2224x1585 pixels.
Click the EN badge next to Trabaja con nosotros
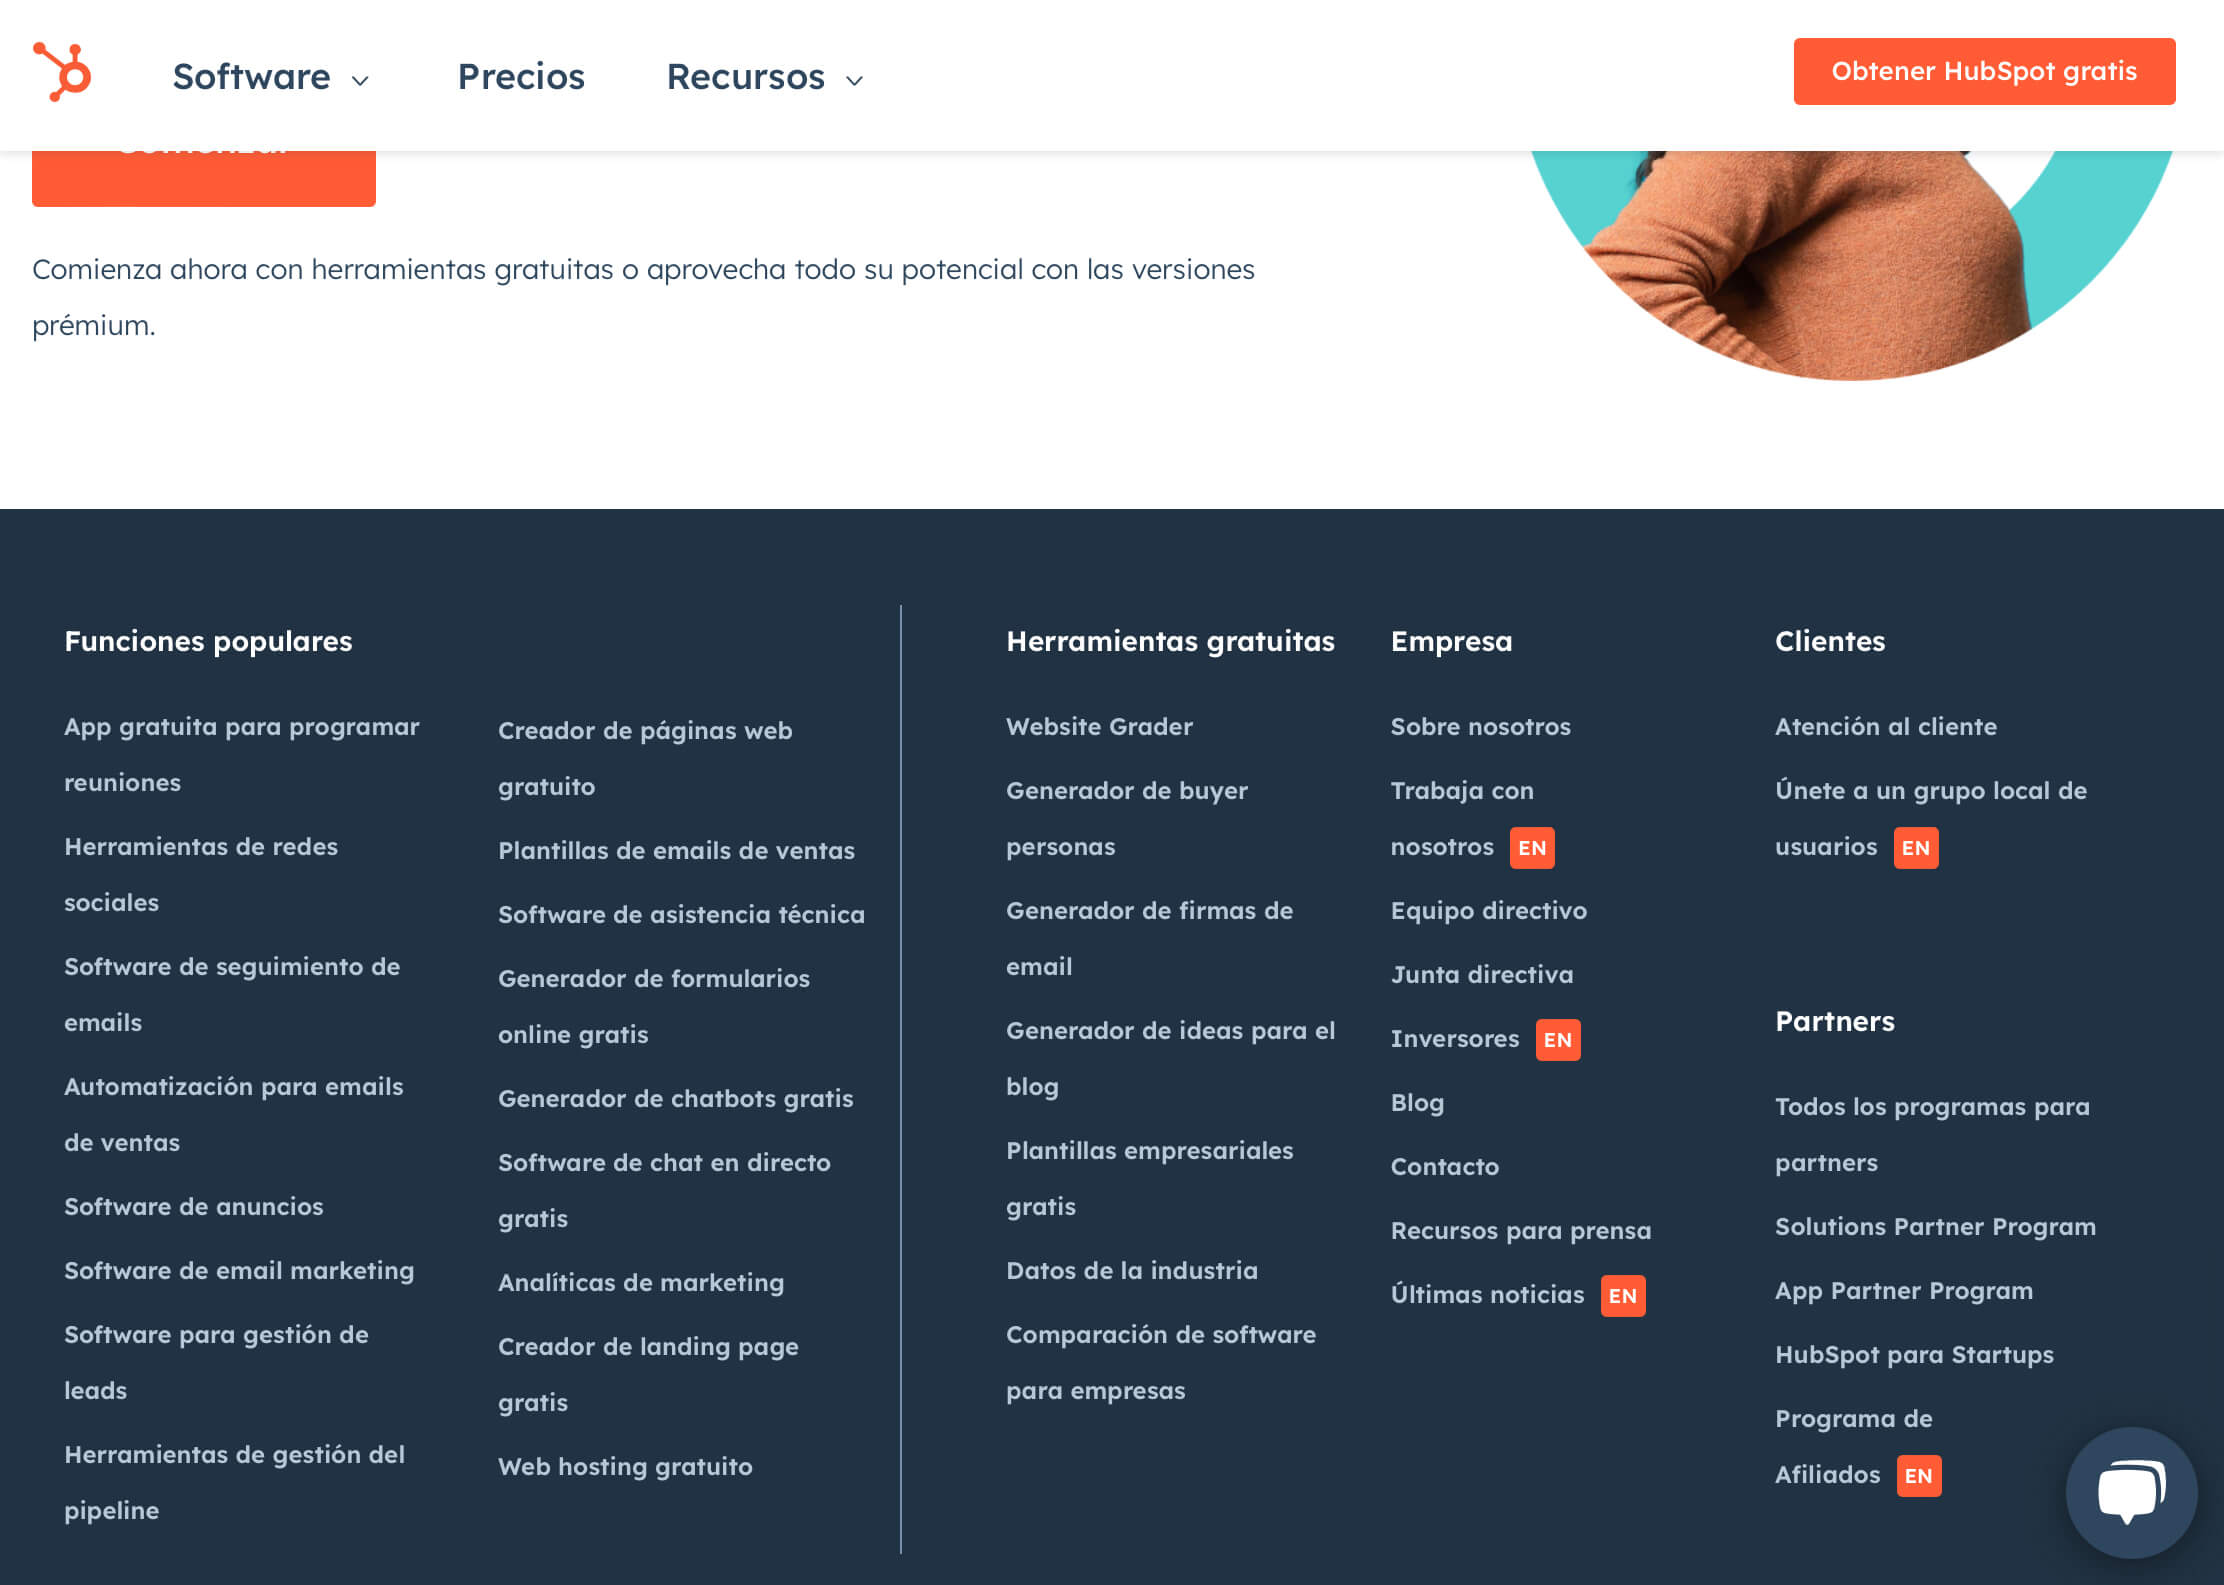tap(1530, 846)
